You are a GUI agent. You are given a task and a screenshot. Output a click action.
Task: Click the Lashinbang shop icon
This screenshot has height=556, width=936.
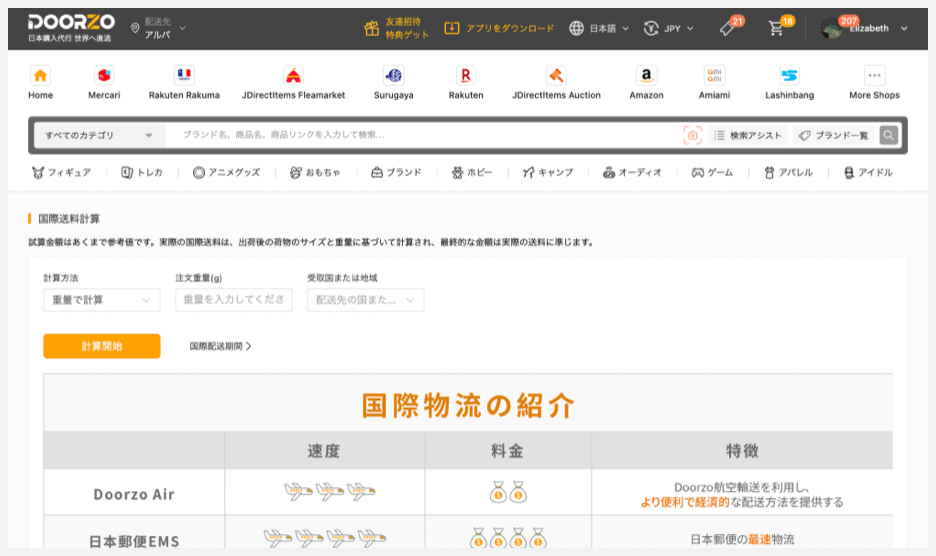[789, 76]
